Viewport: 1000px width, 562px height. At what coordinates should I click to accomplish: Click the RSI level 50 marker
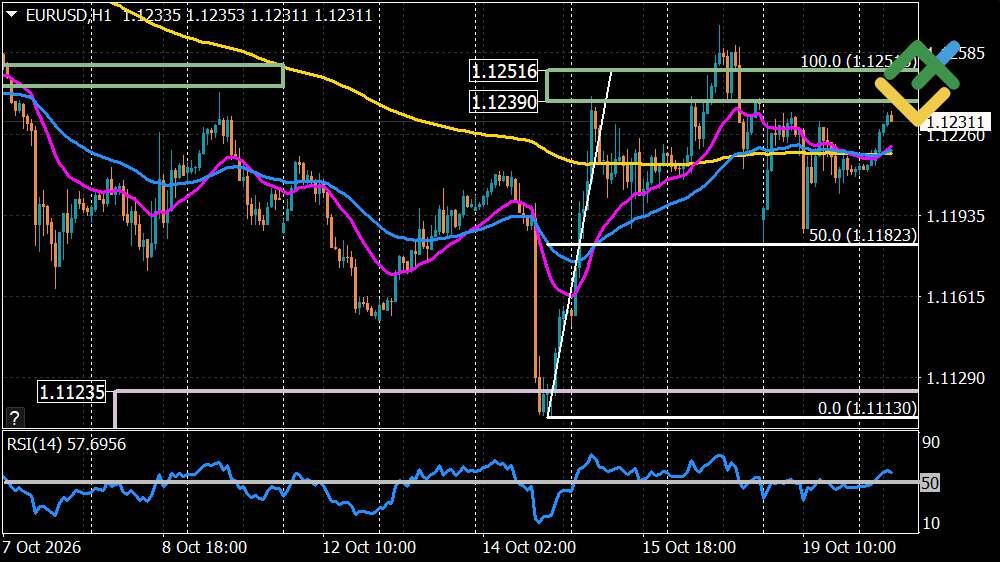pos(930,483)
